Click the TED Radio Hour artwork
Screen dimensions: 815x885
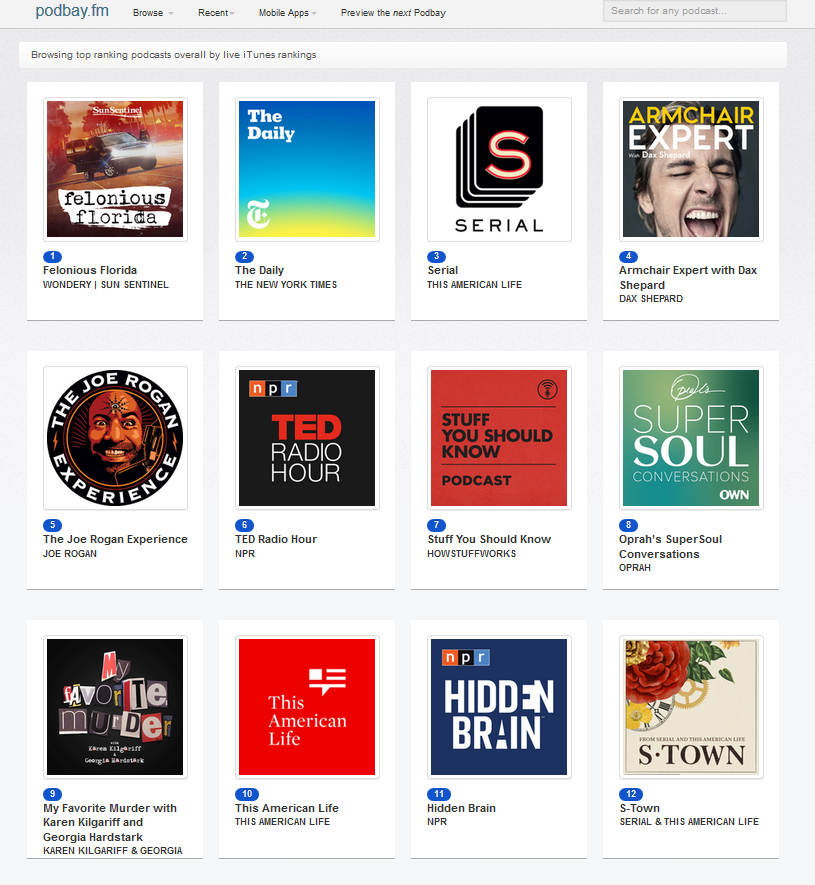click(x=307, y=438)
